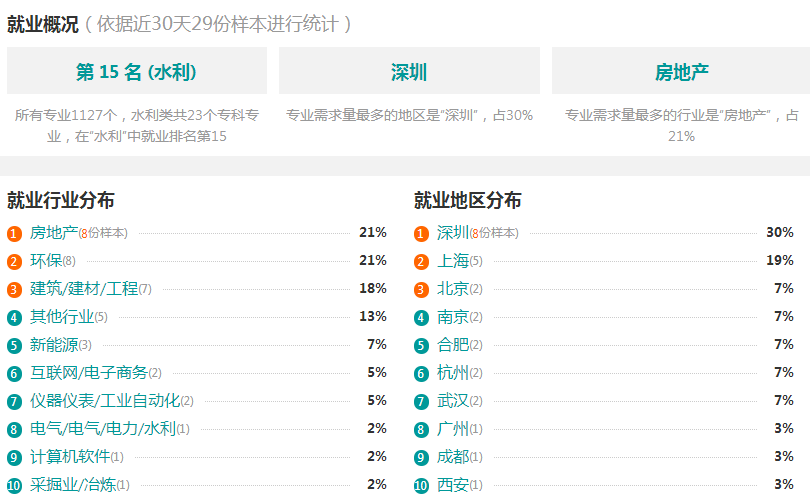This screenshot has height=503, width=810.
Task: Open the 计算机软件 industry link
Action: click(x=70, y=457)
